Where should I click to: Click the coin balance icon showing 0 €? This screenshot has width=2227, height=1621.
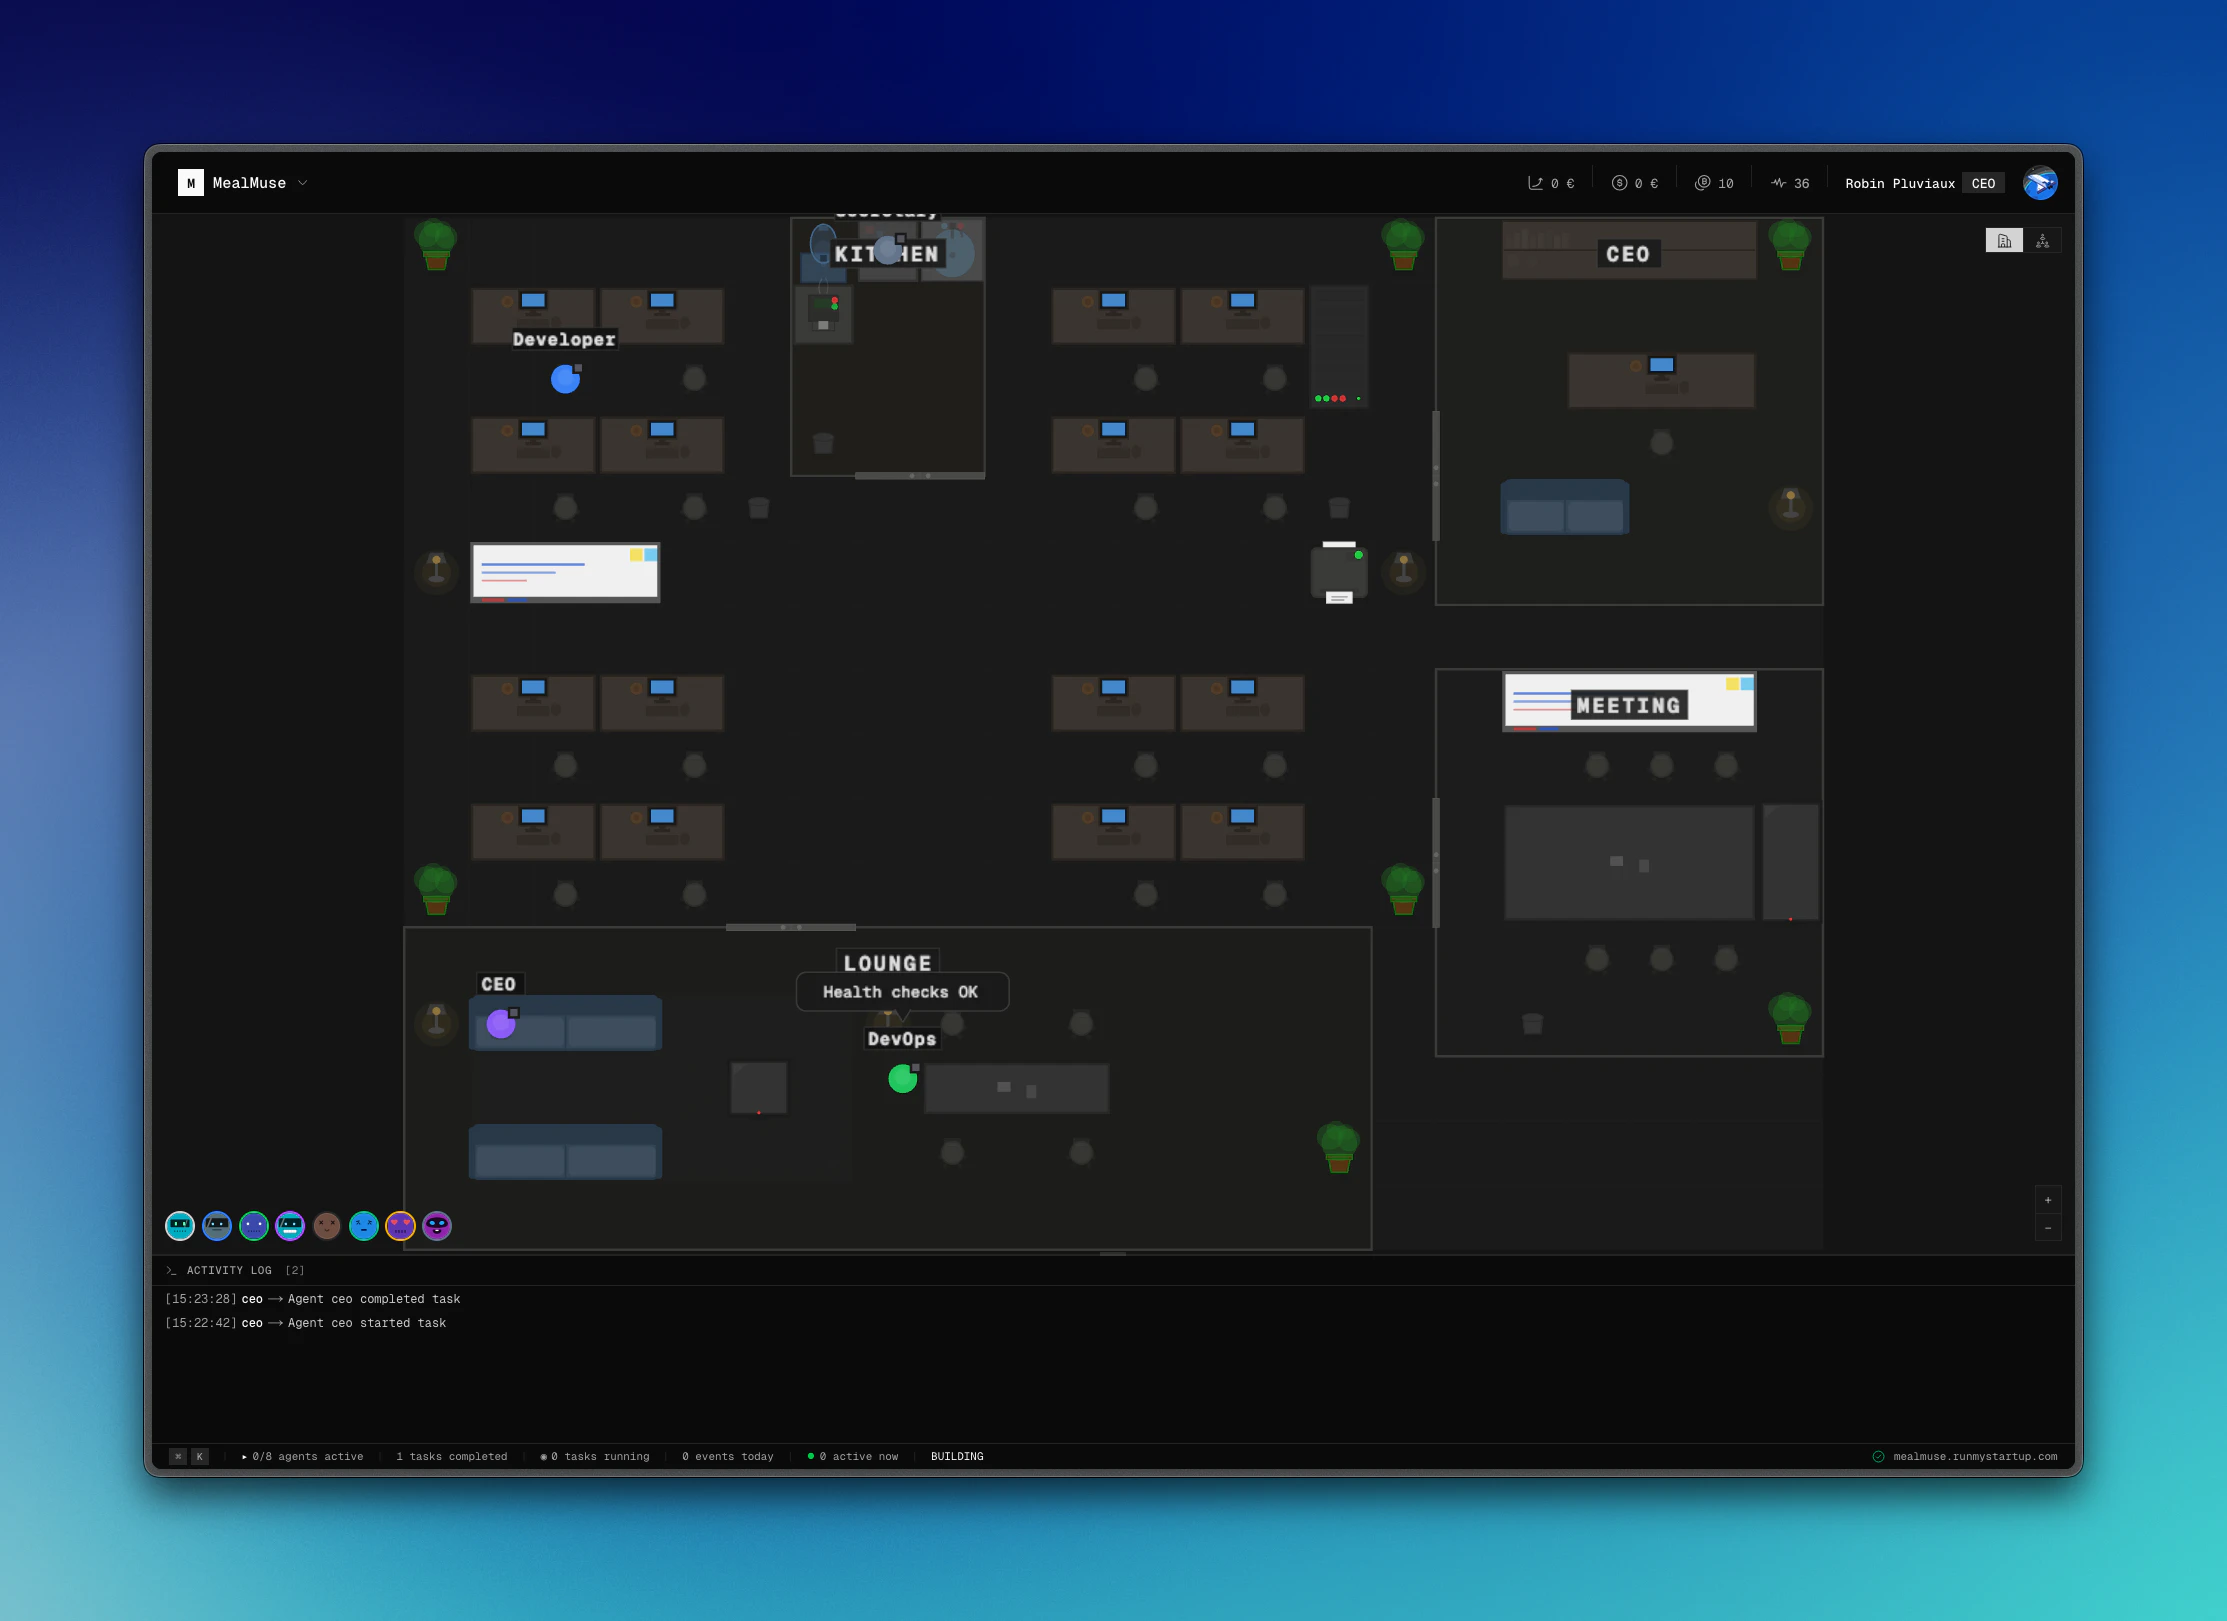coord(1622,182)
